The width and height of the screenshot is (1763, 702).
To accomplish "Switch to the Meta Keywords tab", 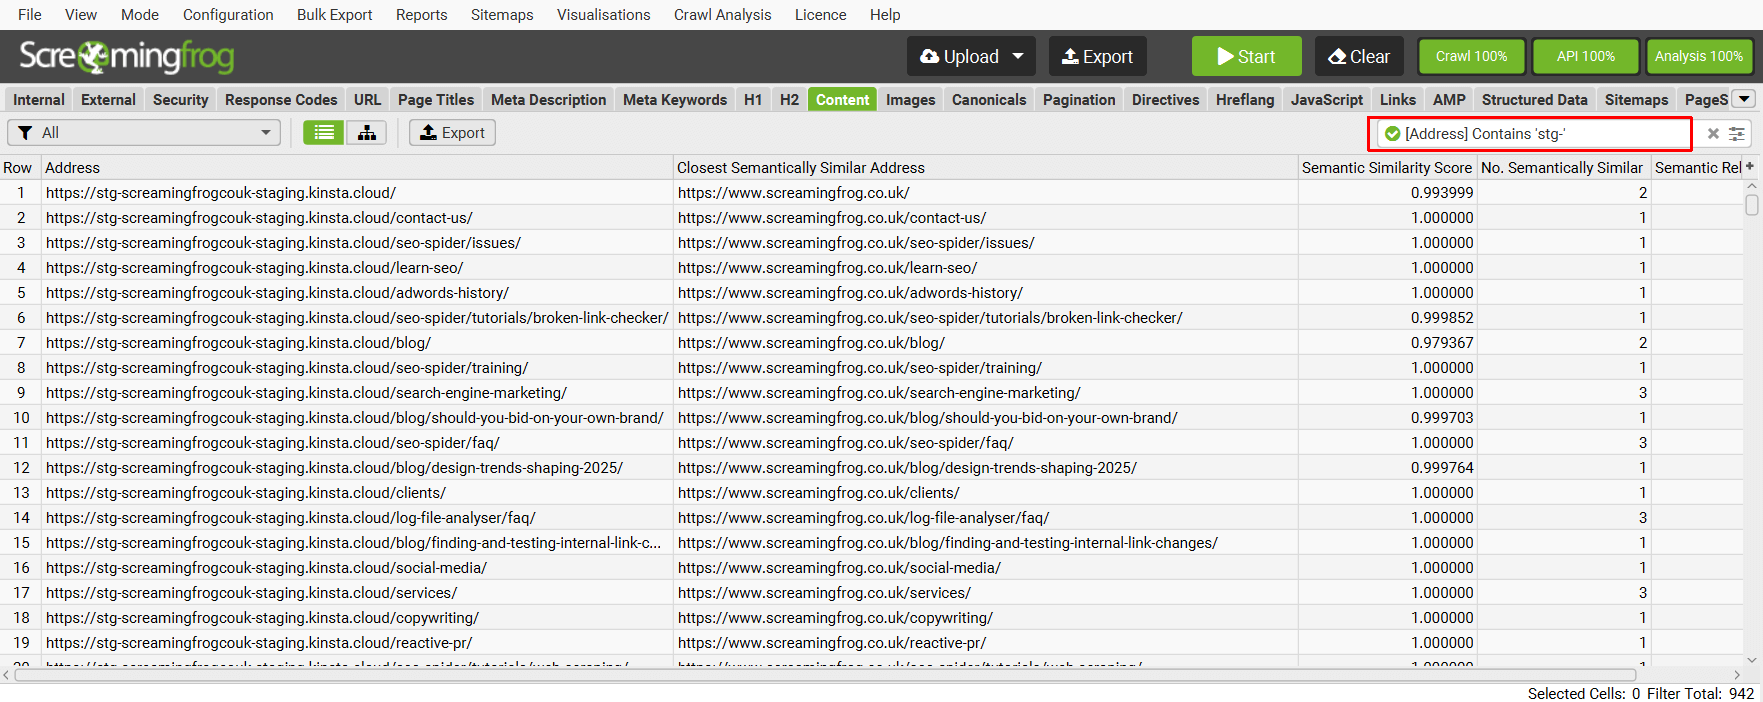I will 675,99.
